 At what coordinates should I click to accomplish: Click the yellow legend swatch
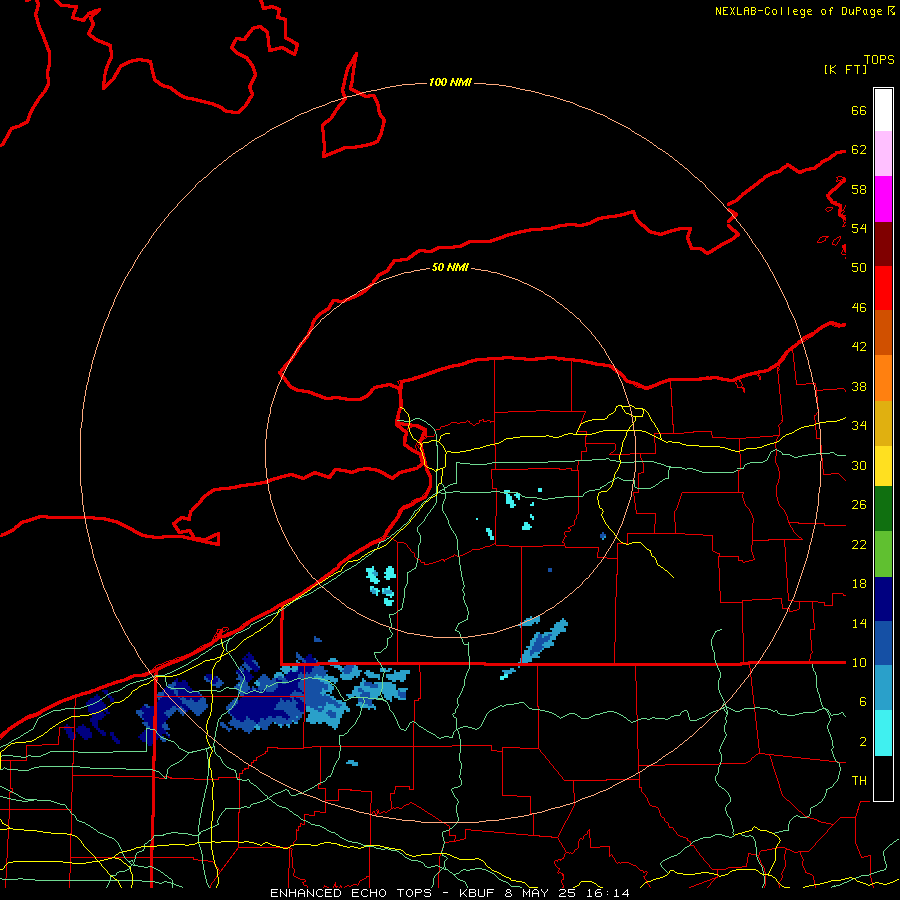point(883,465)
